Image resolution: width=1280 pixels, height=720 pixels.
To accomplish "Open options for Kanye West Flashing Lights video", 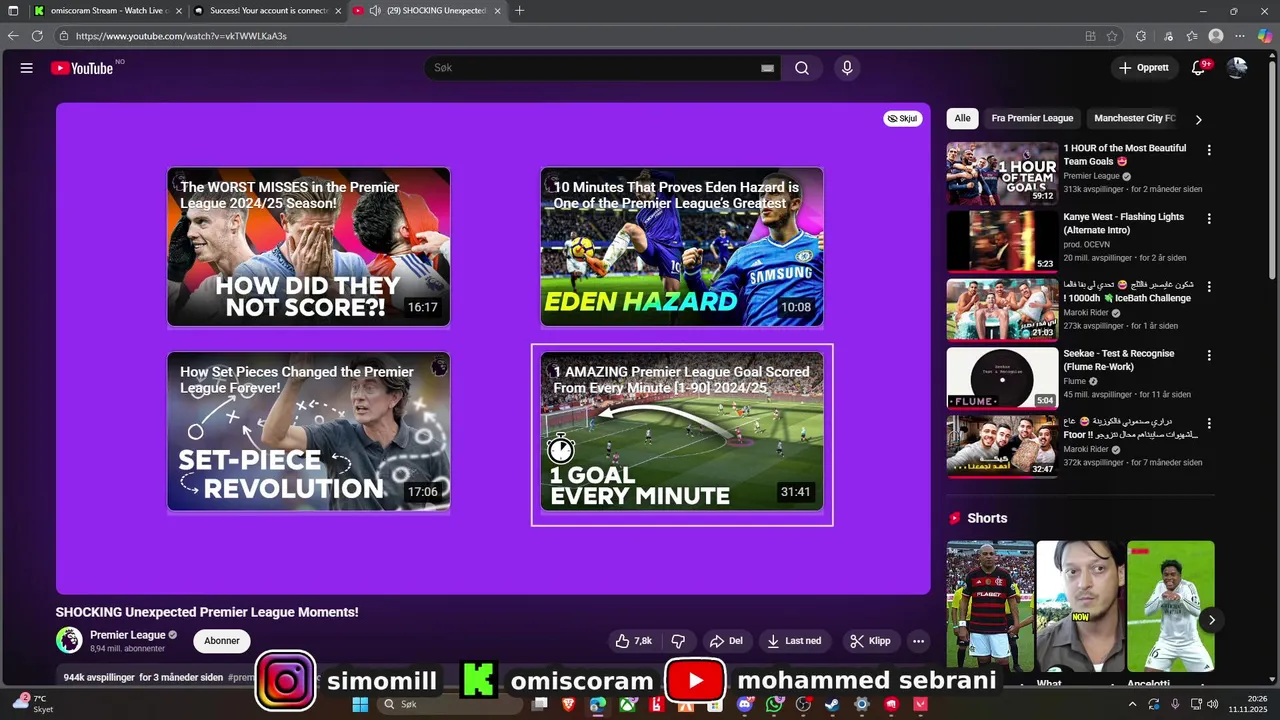I will point(1209,218).
